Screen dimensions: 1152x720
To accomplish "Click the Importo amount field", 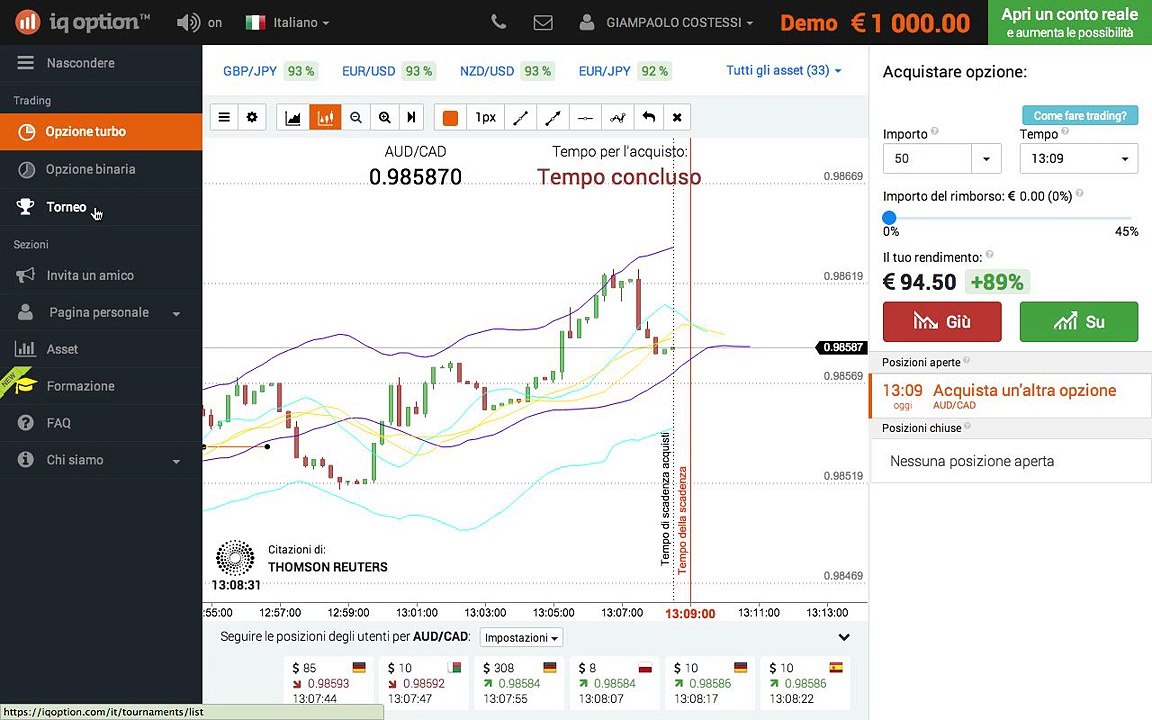I will click(x=926, y=159).
